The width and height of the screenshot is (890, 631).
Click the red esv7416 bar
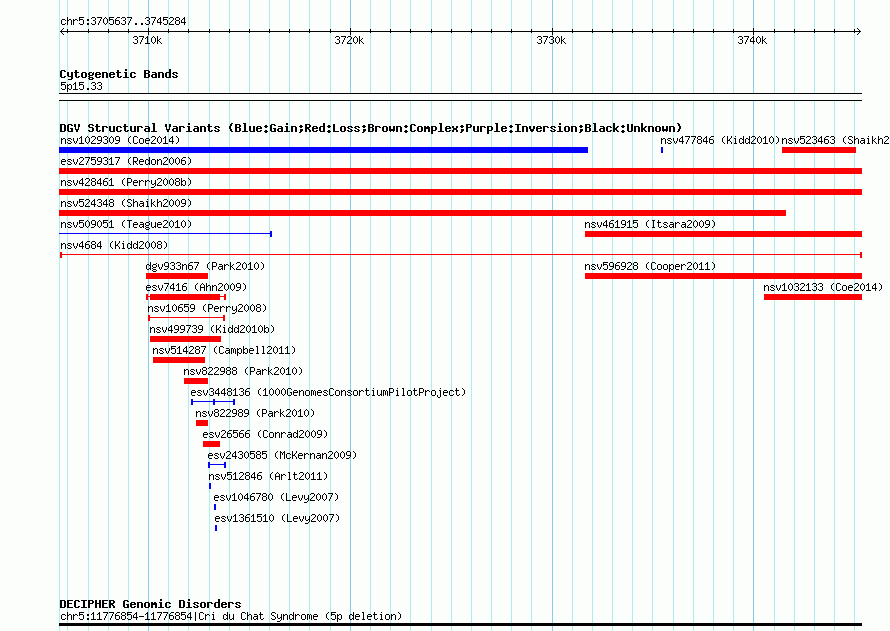pyautogui.click(x=186, y=297)
